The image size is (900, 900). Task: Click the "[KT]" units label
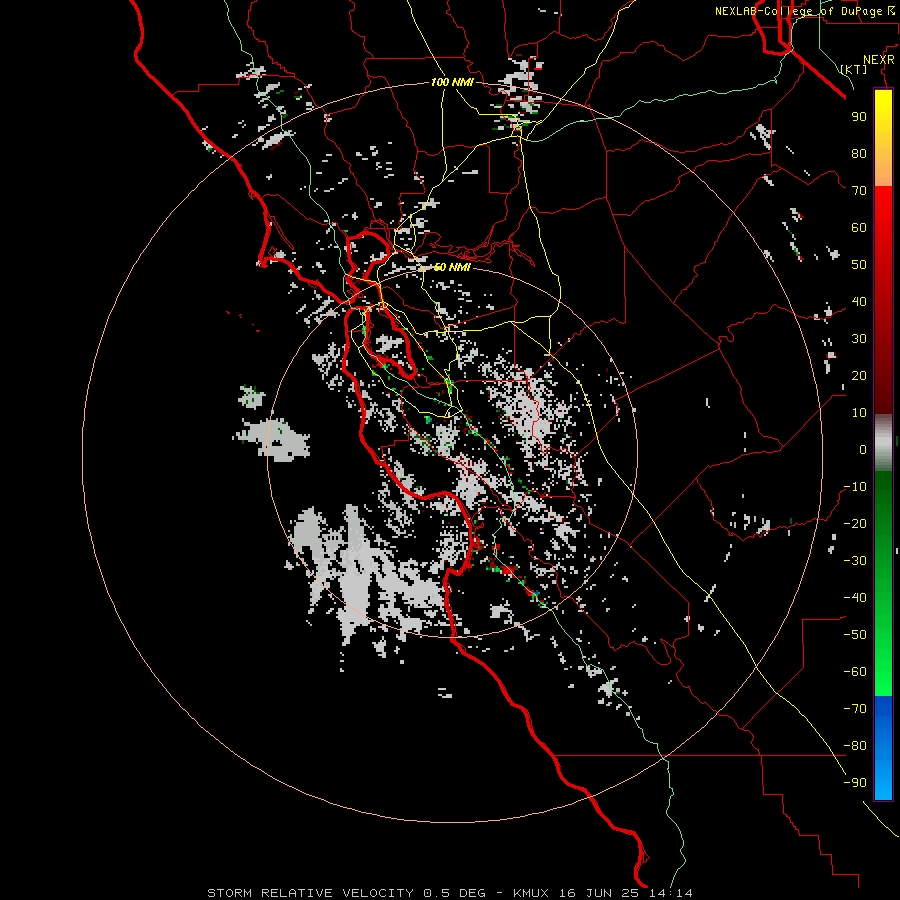pos(853,69)
